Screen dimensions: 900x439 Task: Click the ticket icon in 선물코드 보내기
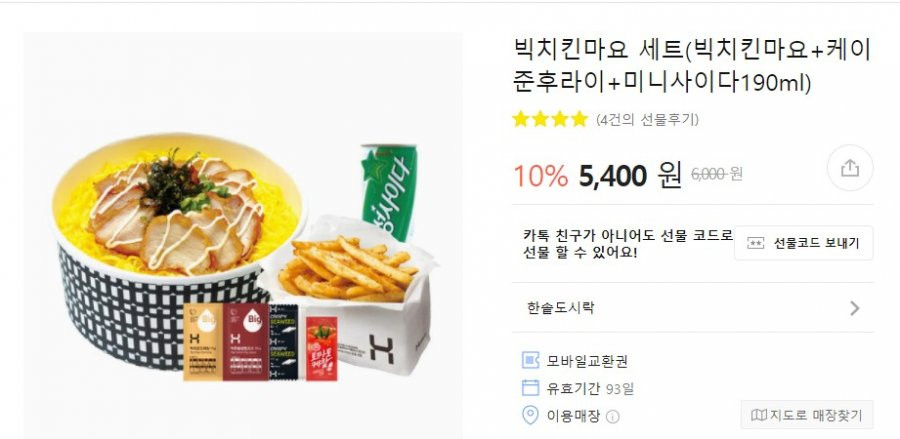pos(755,243)
